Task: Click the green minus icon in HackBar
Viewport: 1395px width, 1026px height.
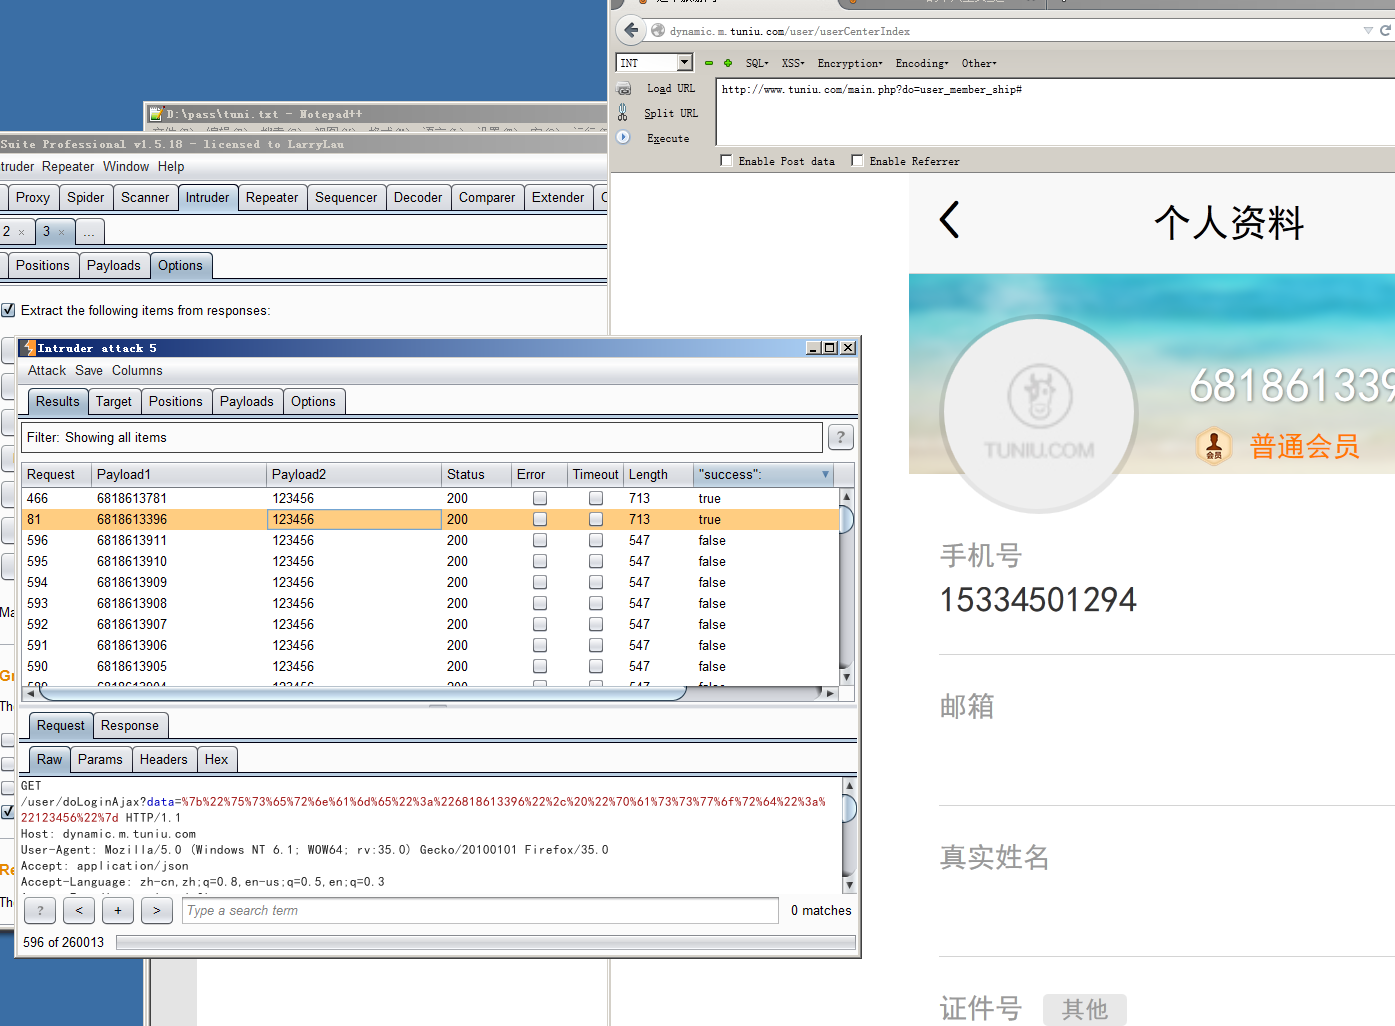Action: pyautogui.click(x=709, y=63)
